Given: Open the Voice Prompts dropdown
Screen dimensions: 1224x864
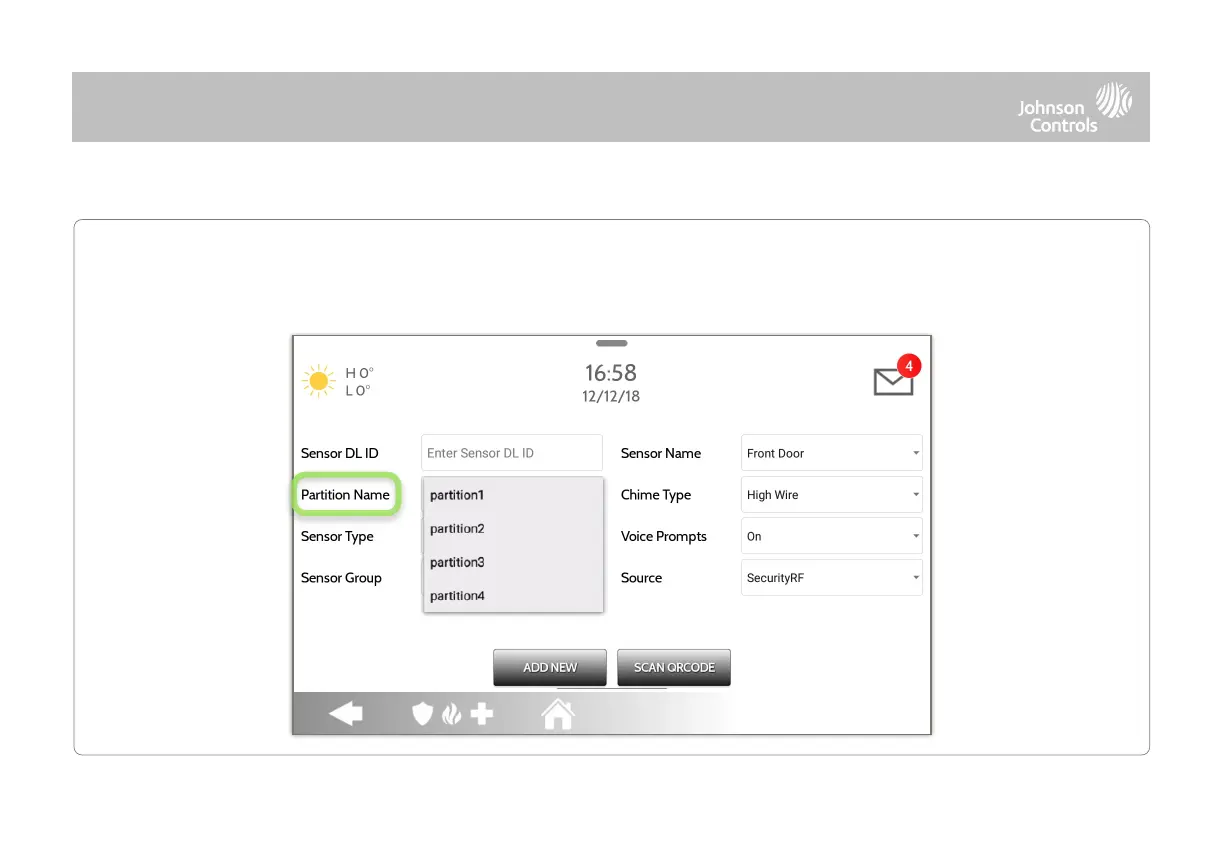Looking at the screenshot, I should 832,536.
